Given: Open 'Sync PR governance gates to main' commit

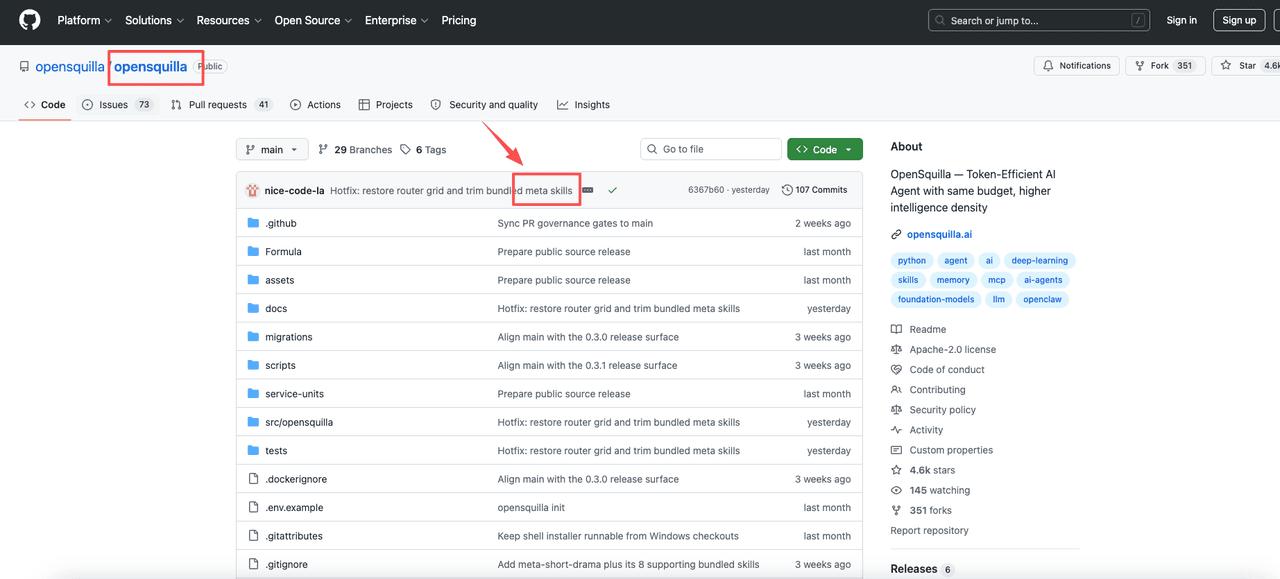Looking at the screenshot, I should (x=575, y=223).
